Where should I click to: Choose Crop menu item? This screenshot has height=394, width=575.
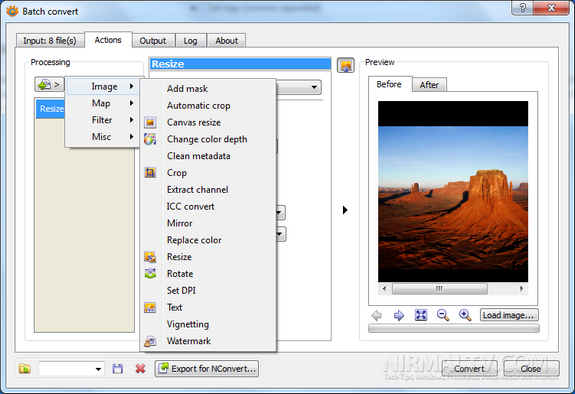pos(208,173)
